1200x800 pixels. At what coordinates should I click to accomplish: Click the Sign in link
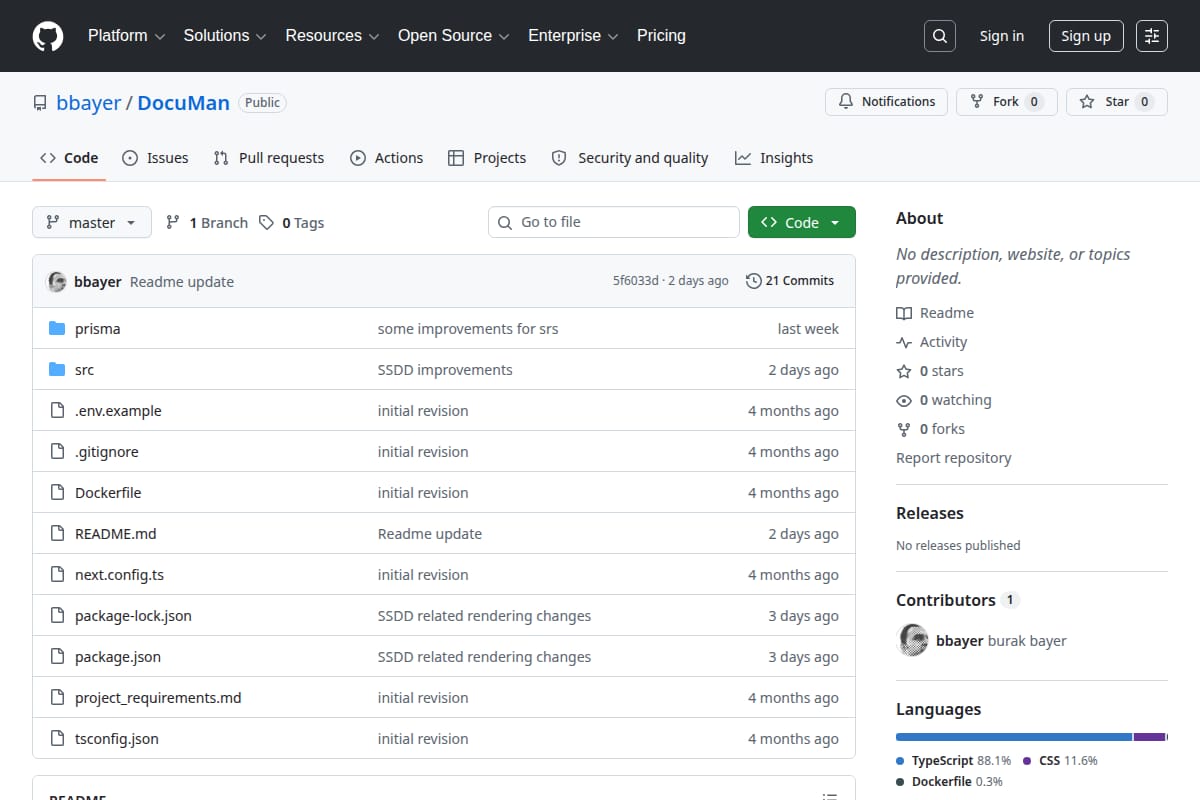point(1001,36)
